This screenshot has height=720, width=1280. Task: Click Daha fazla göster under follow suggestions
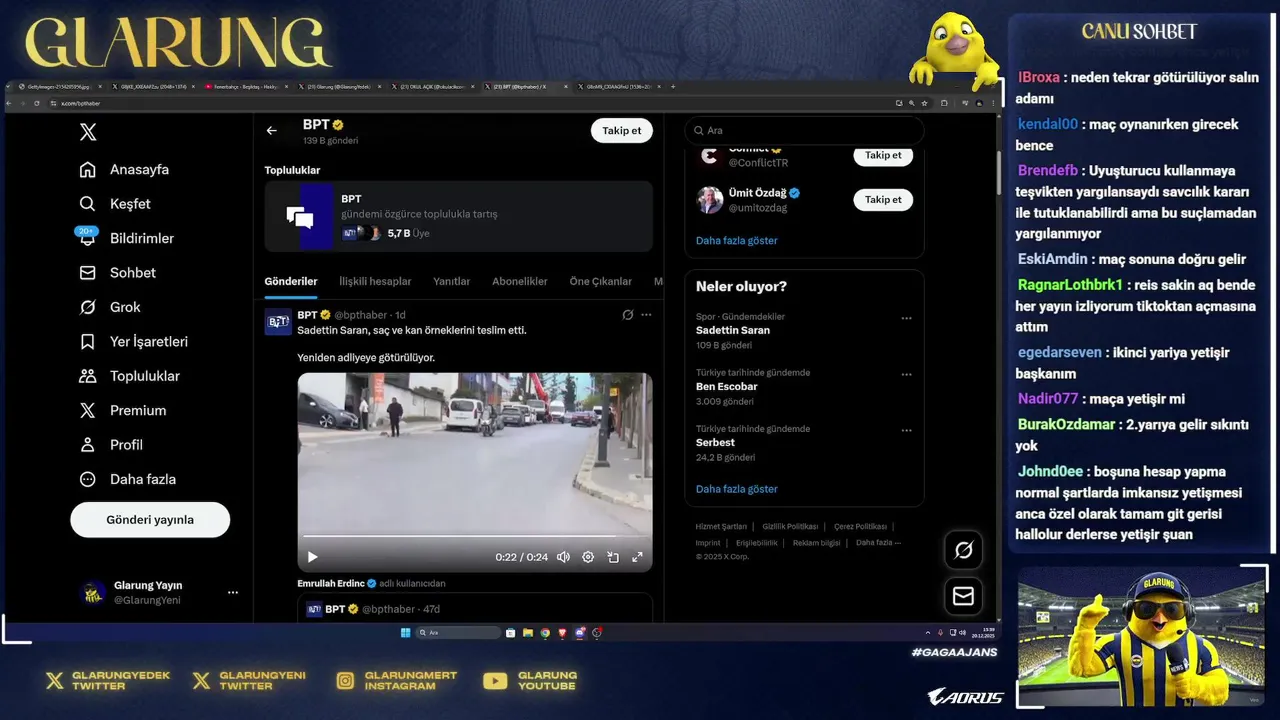point(736,240)
